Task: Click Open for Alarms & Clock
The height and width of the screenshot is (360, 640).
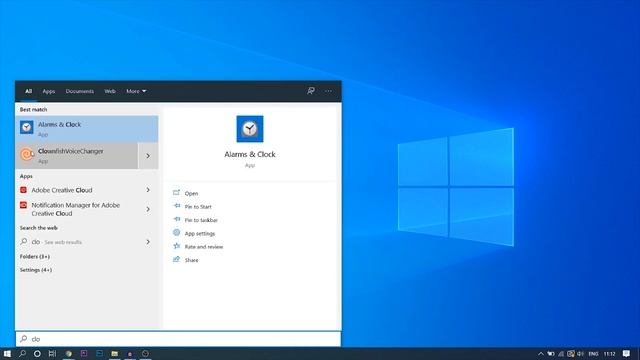Action: (x=191, y=193)
